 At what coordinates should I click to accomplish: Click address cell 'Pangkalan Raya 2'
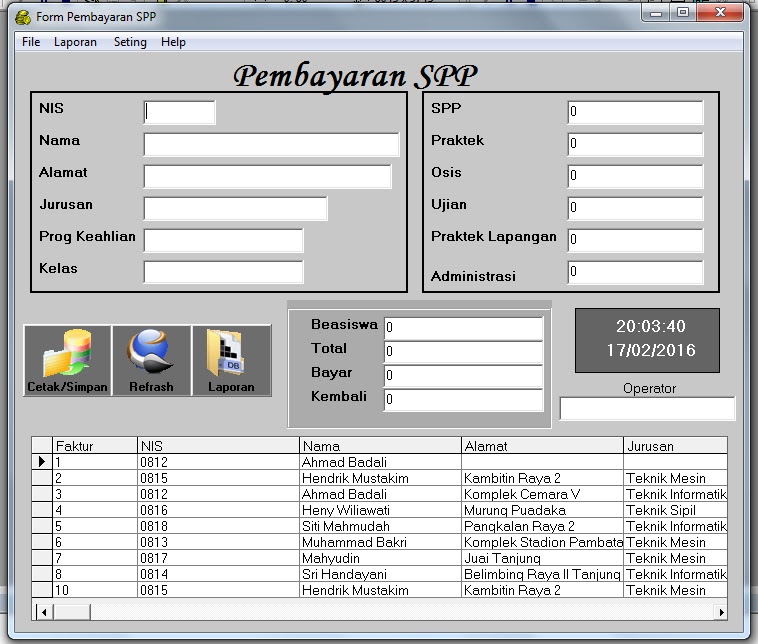click(542, 526)
